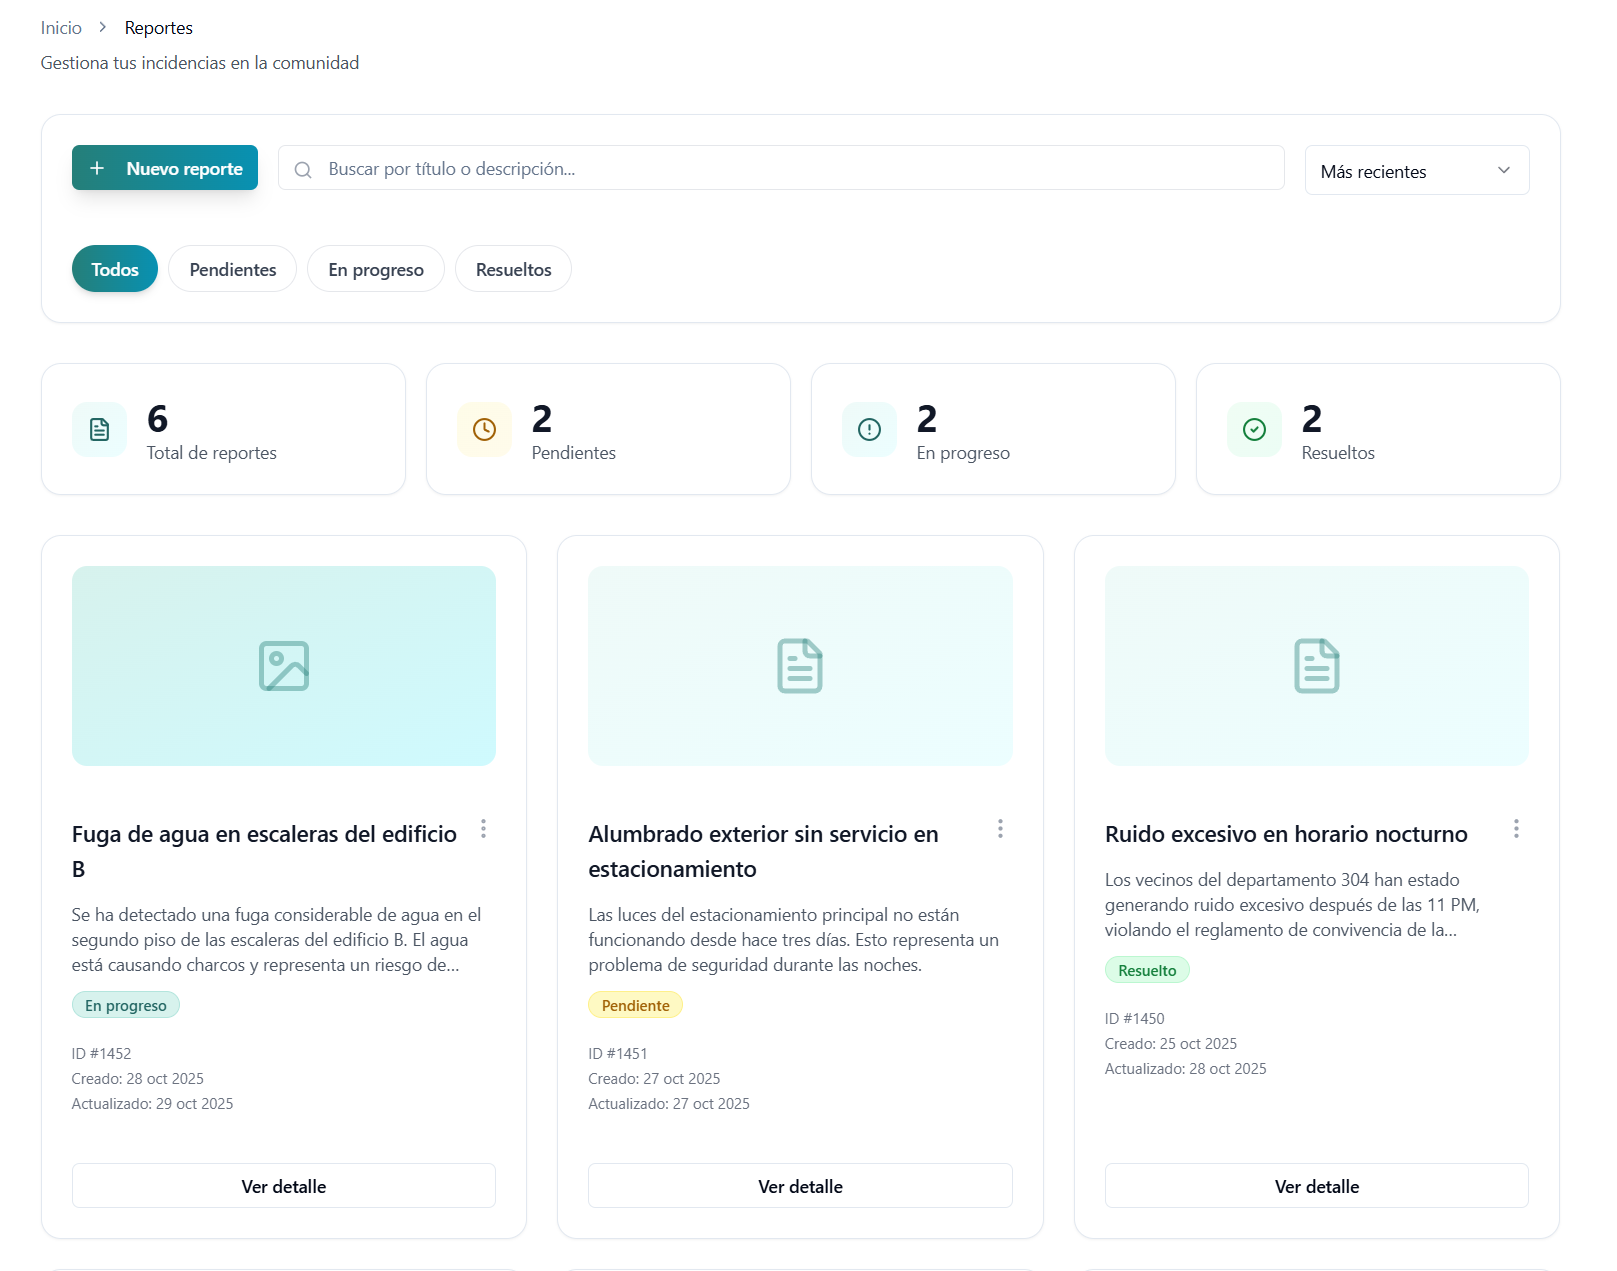Click the magnifier icon in the search bar
Screen dimensions: 1617x1271
303,170
